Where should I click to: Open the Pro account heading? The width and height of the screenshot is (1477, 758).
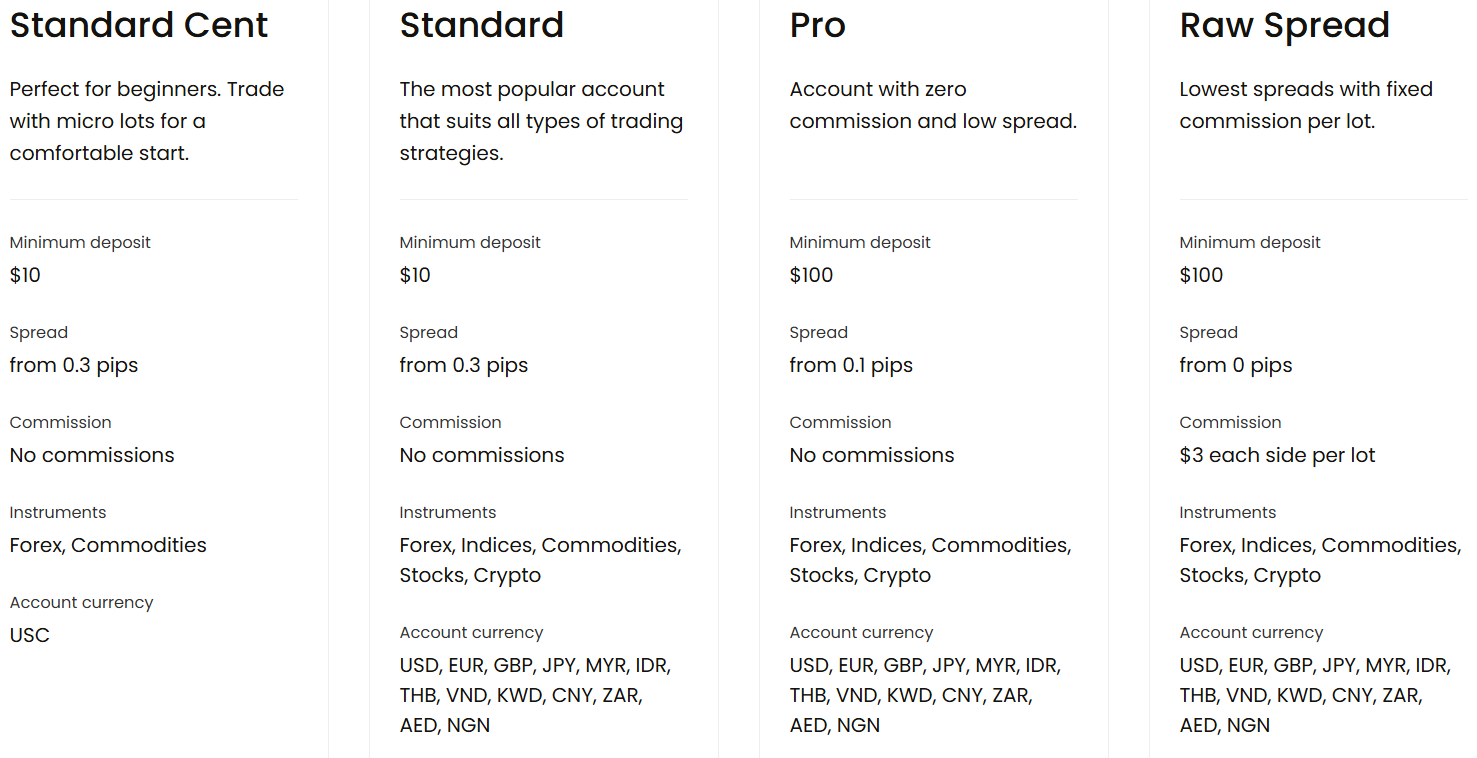817,25
